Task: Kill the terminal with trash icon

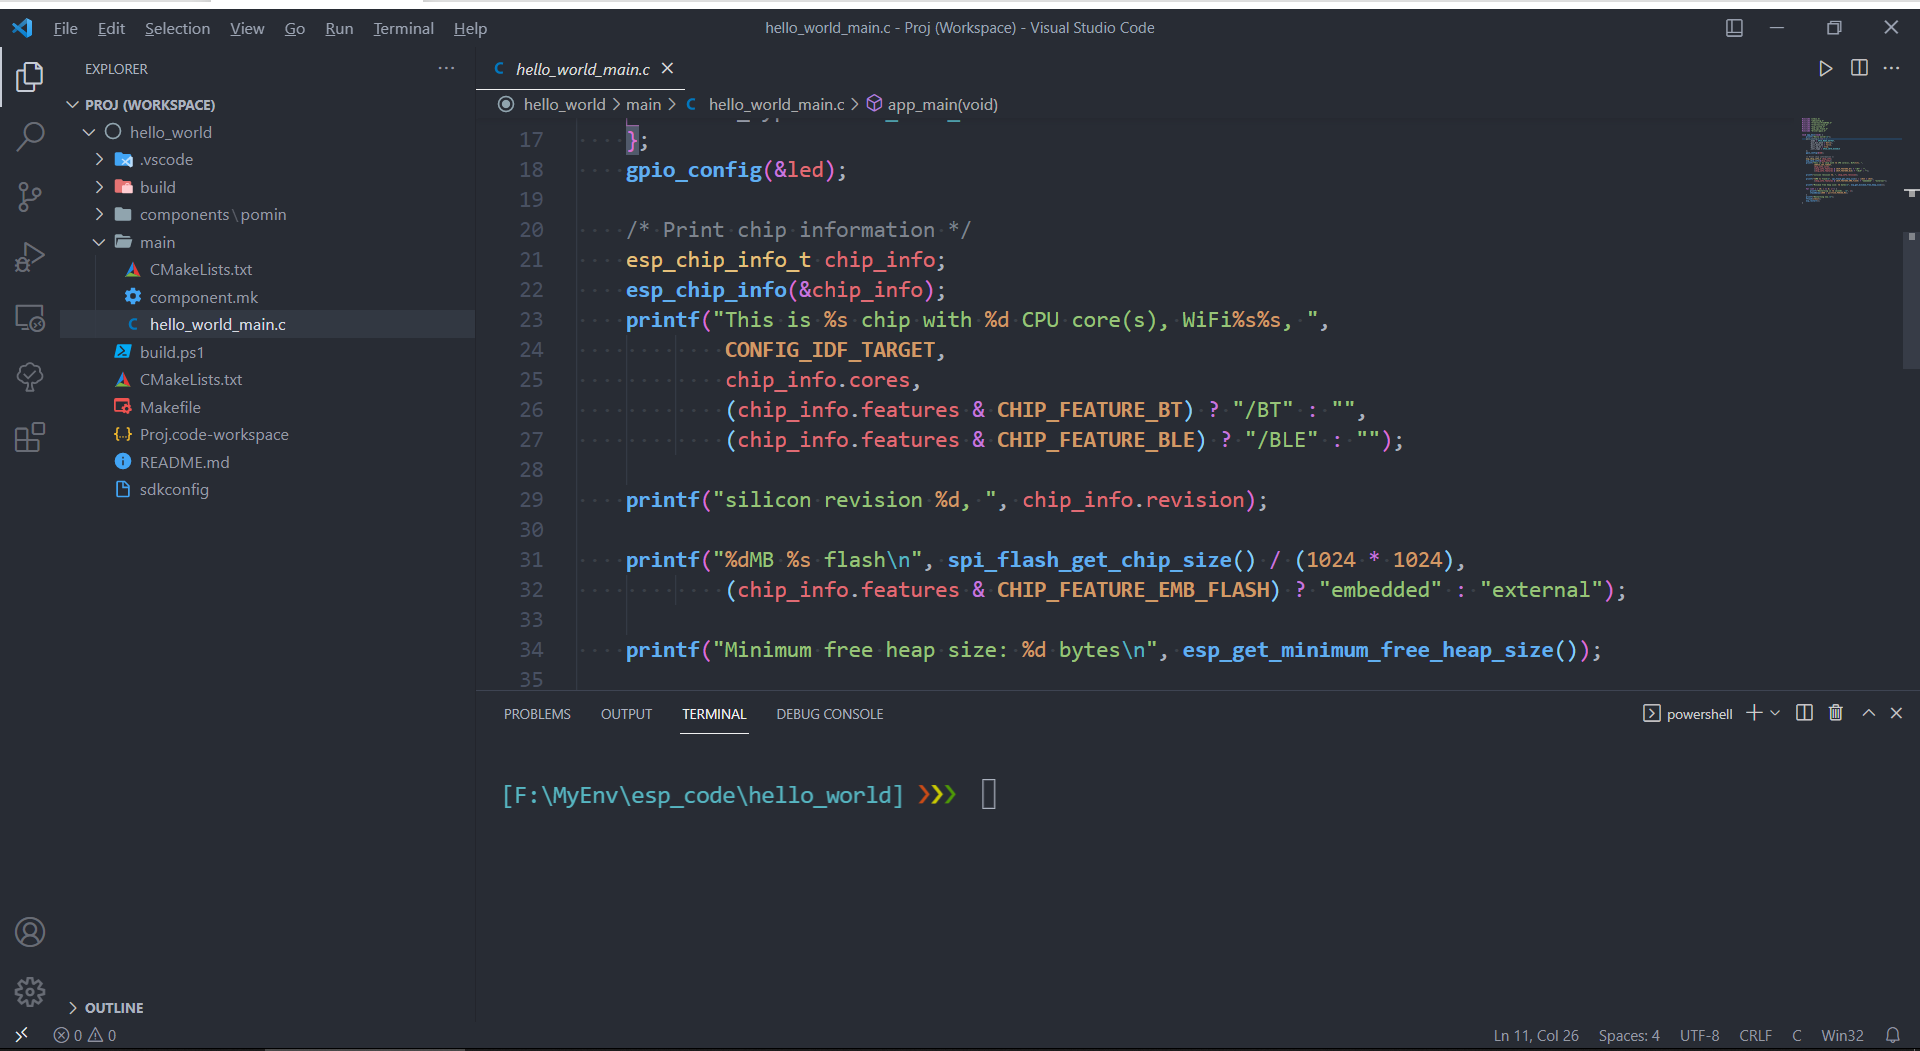Action: point(1836,713)
